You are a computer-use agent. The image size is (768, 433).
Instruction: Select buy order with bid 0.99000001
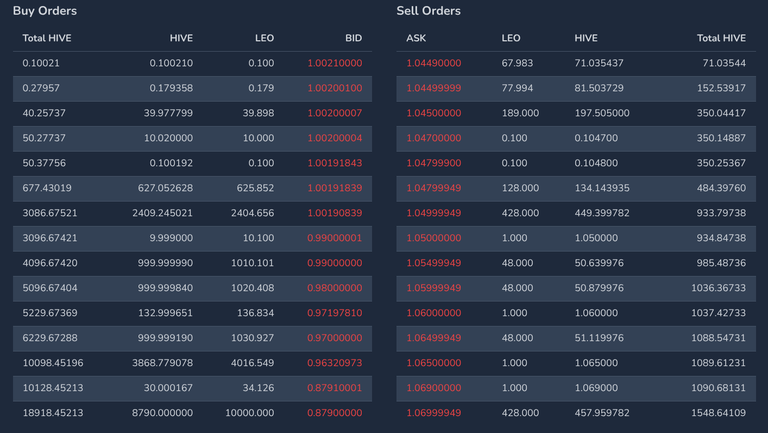coord(192,238)
